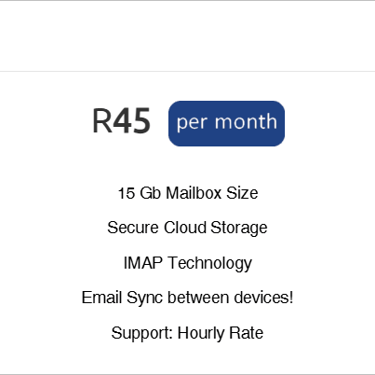Click the word 'Sync'
The width and height of the screenshot is (375, 375).
pyautogui.click(x=144, y=298)
